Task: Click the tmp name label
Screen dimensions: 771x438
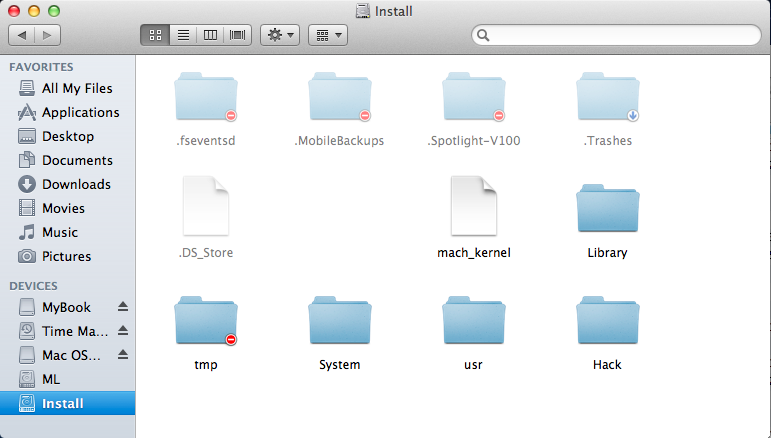Action: 206,365
